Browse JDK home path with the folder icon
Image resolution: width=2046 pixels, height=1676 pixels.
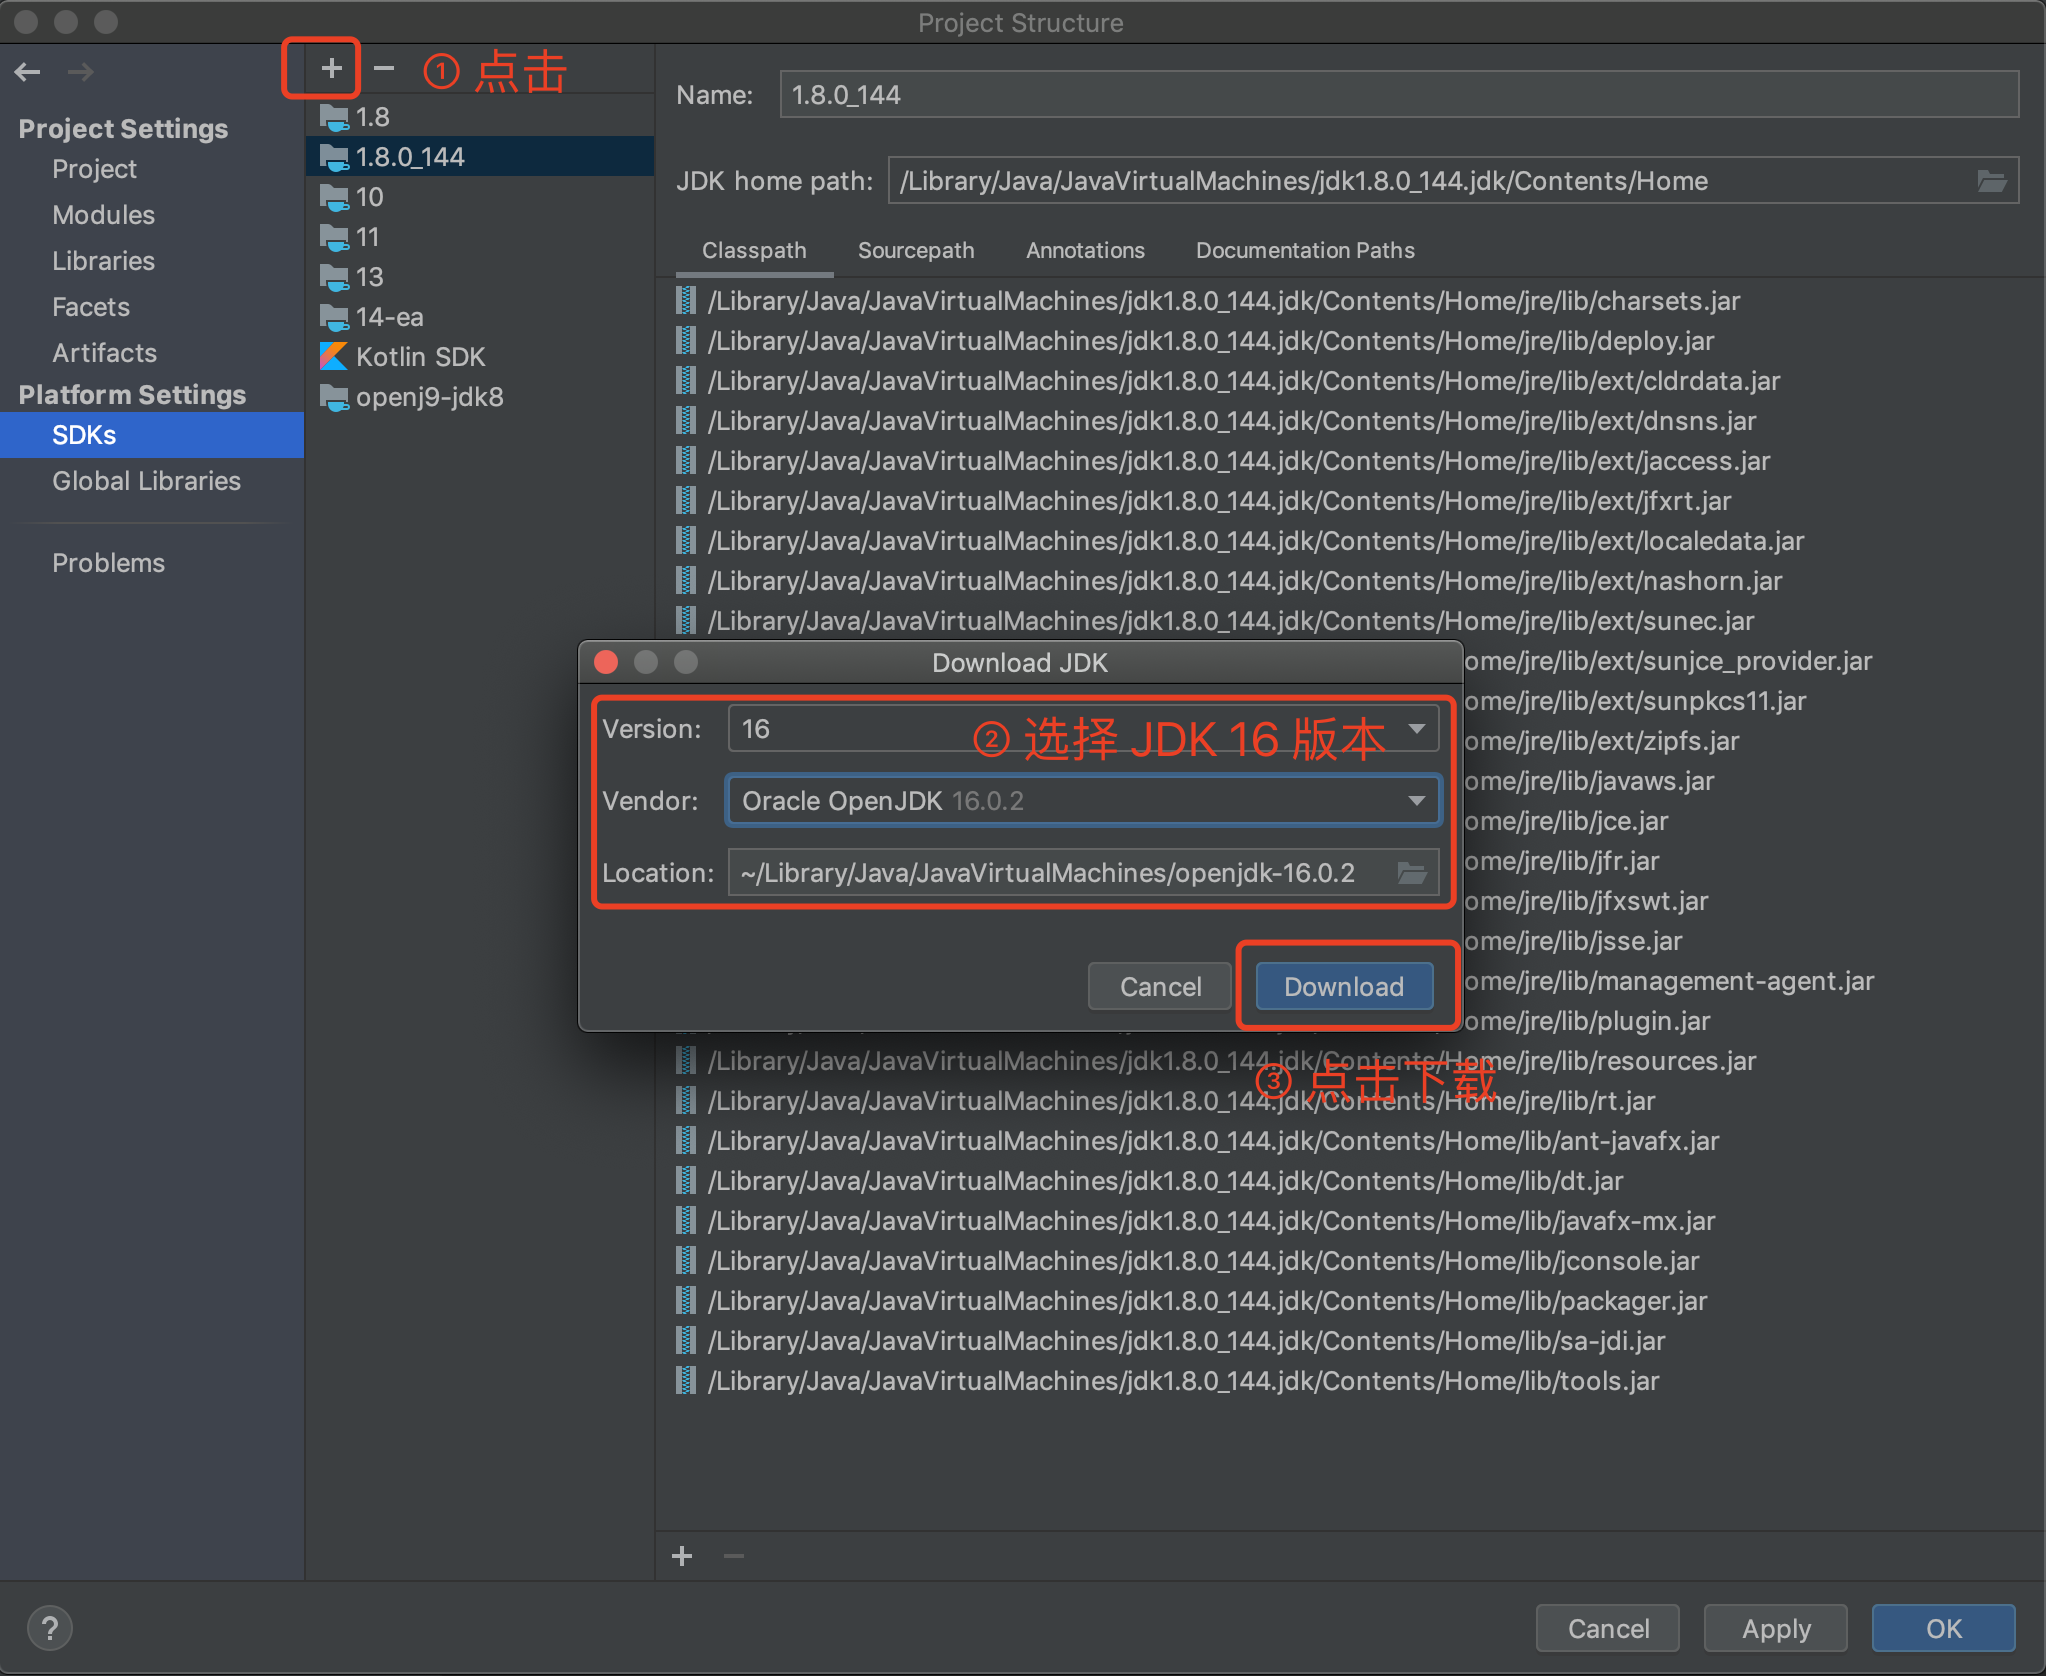1993,180
